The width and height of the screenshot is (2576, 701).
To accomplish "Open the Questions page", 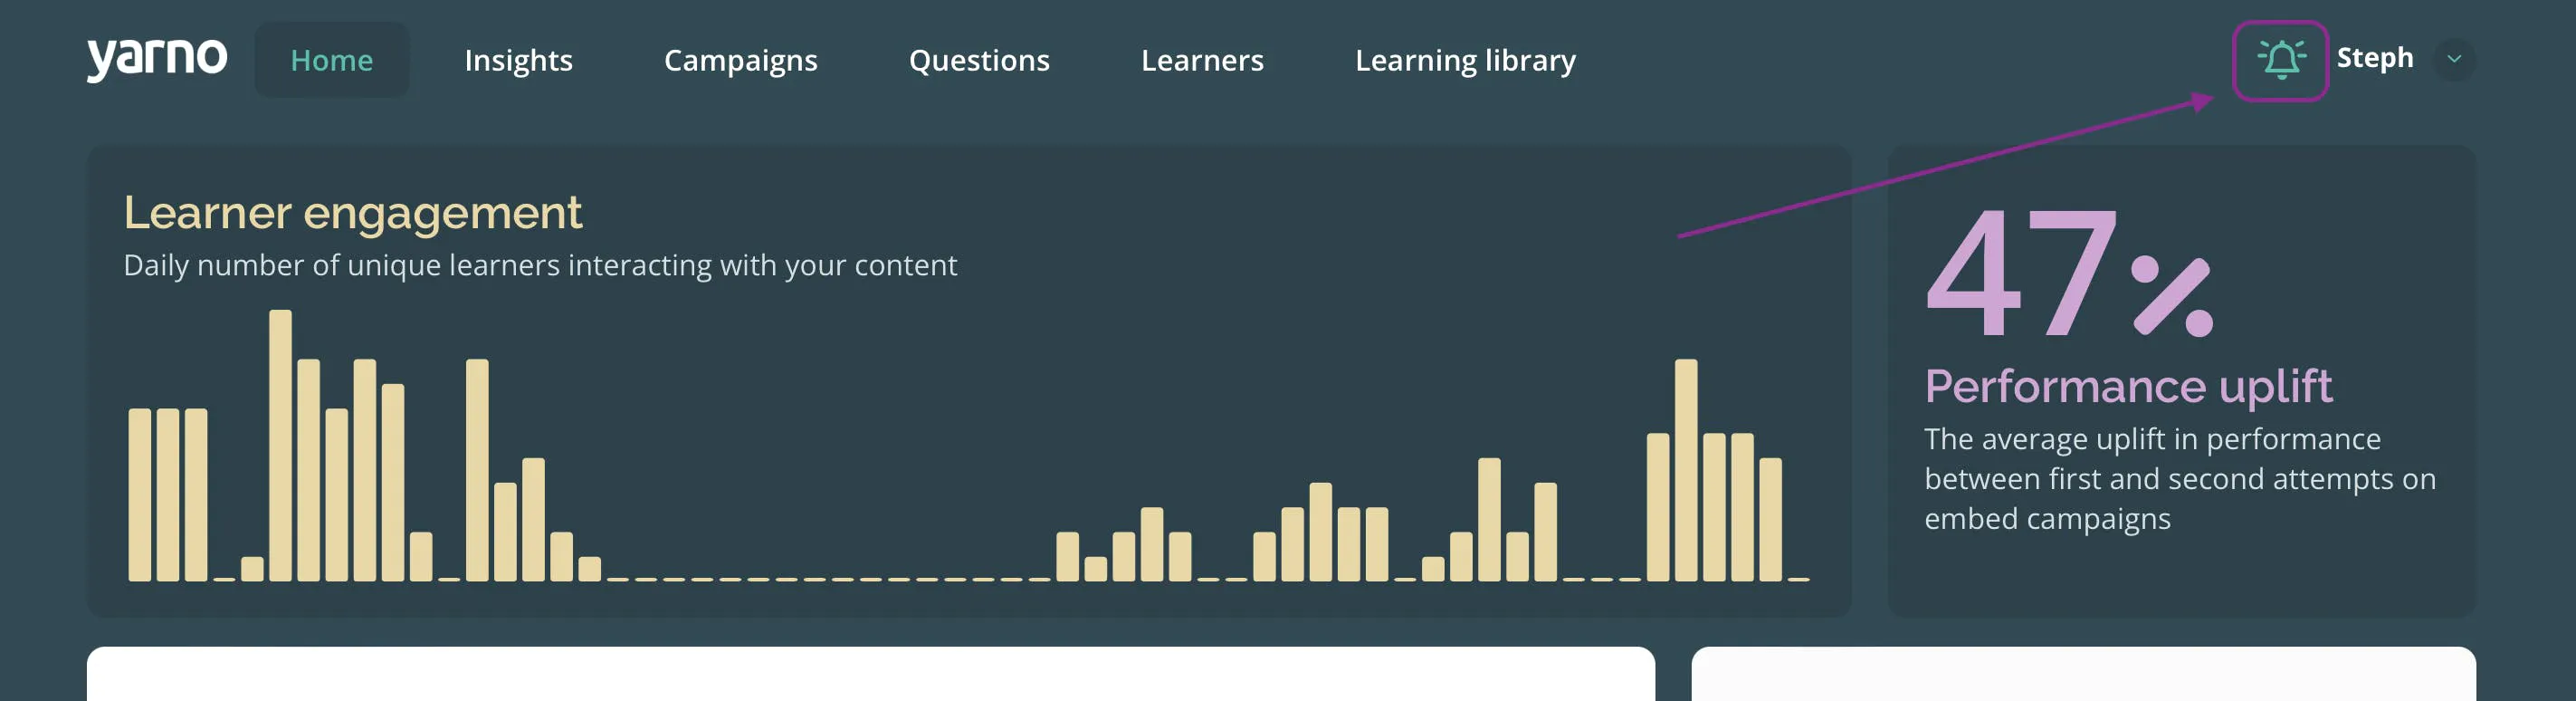I will pyautogui.click(x=978, y=60).
